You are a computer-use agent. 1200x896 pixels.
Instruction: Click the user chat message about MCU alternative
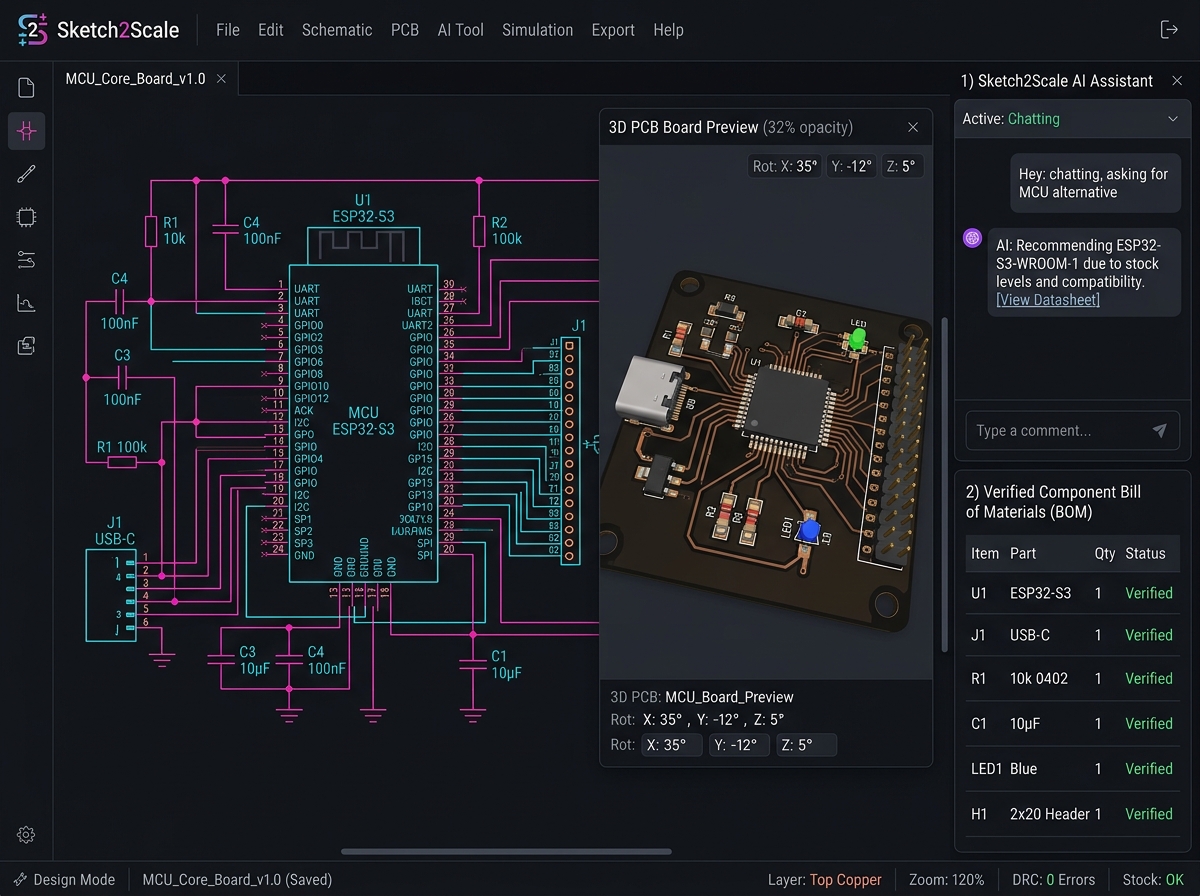click(1095, 183)
